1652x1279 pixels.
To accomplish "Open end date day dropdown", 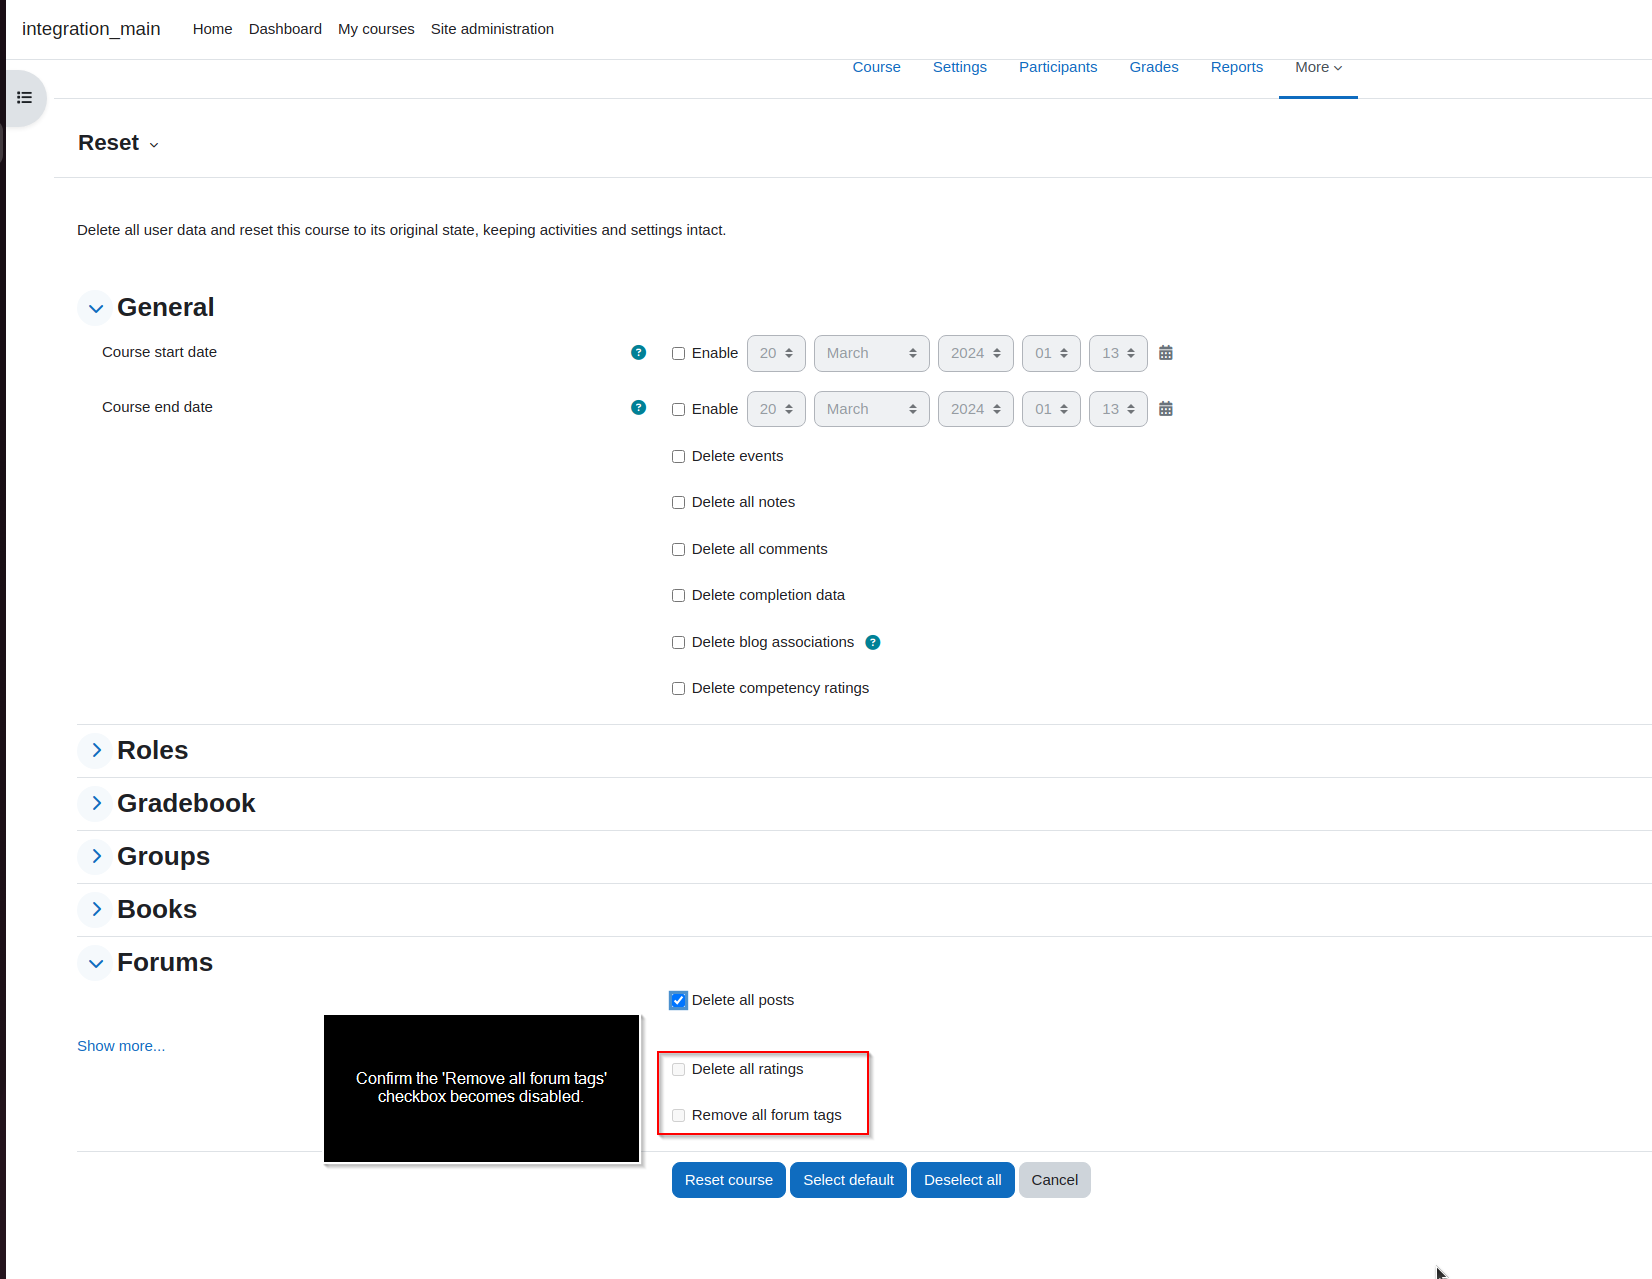I will tap(776, 409).
